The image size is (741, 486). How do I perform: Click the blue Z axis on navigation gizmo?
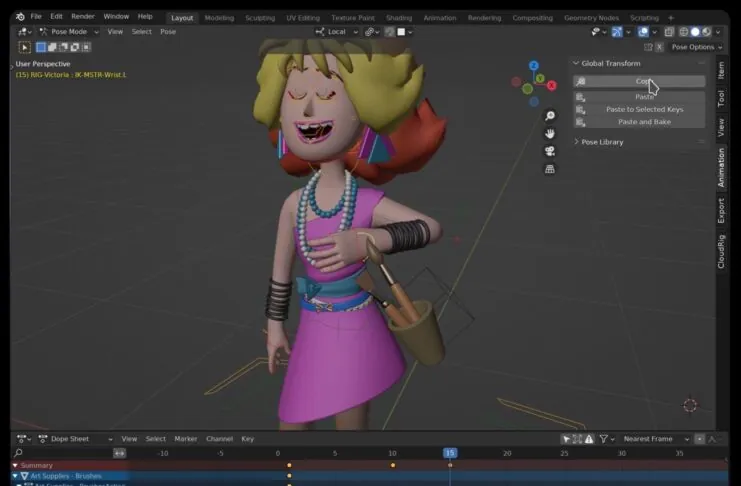532,65
